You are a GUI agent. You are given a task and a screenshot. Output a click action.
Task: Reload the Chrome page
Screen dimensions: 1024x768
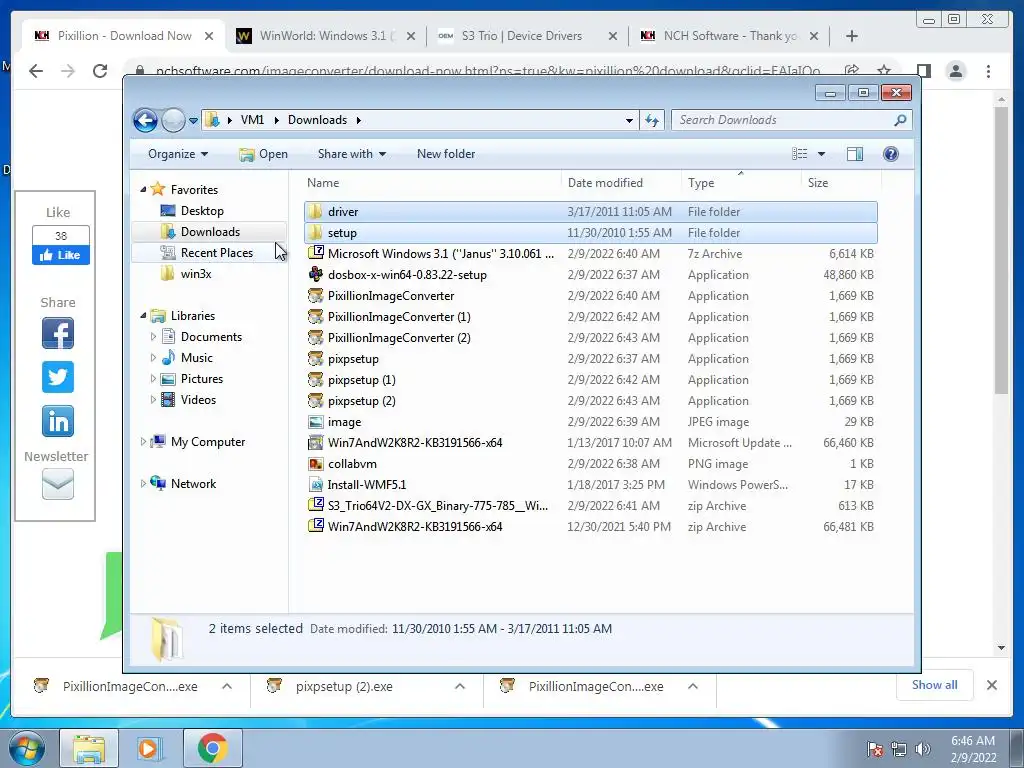pyautogui.click(x=100, y=71)
